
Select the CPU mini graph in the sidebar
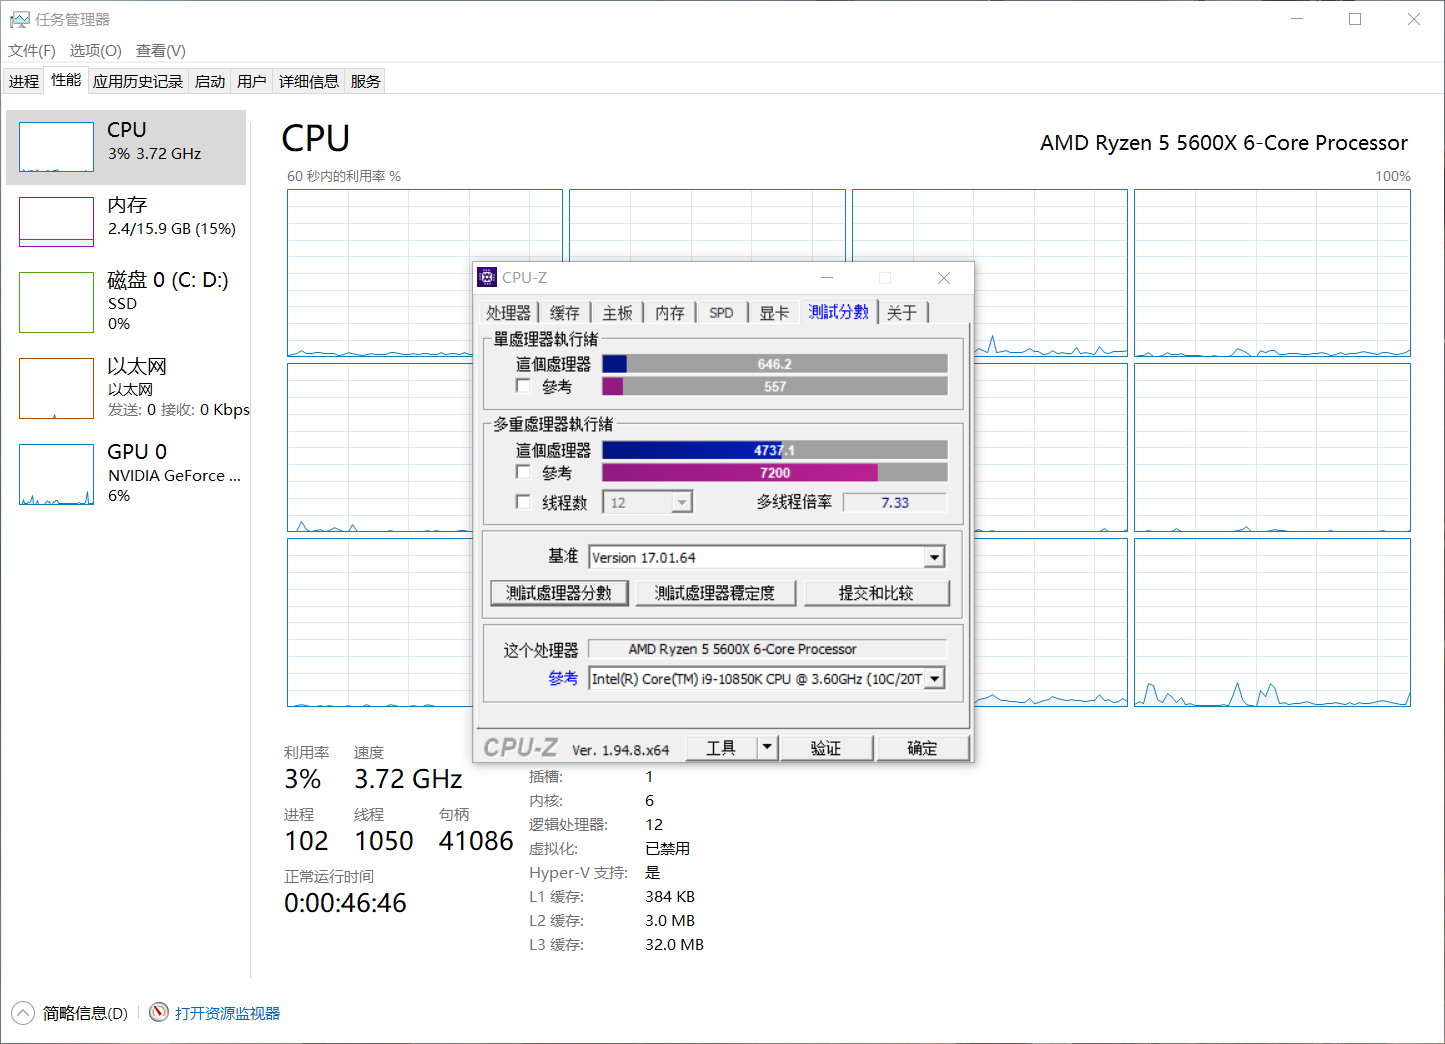(x=56, y=147)
